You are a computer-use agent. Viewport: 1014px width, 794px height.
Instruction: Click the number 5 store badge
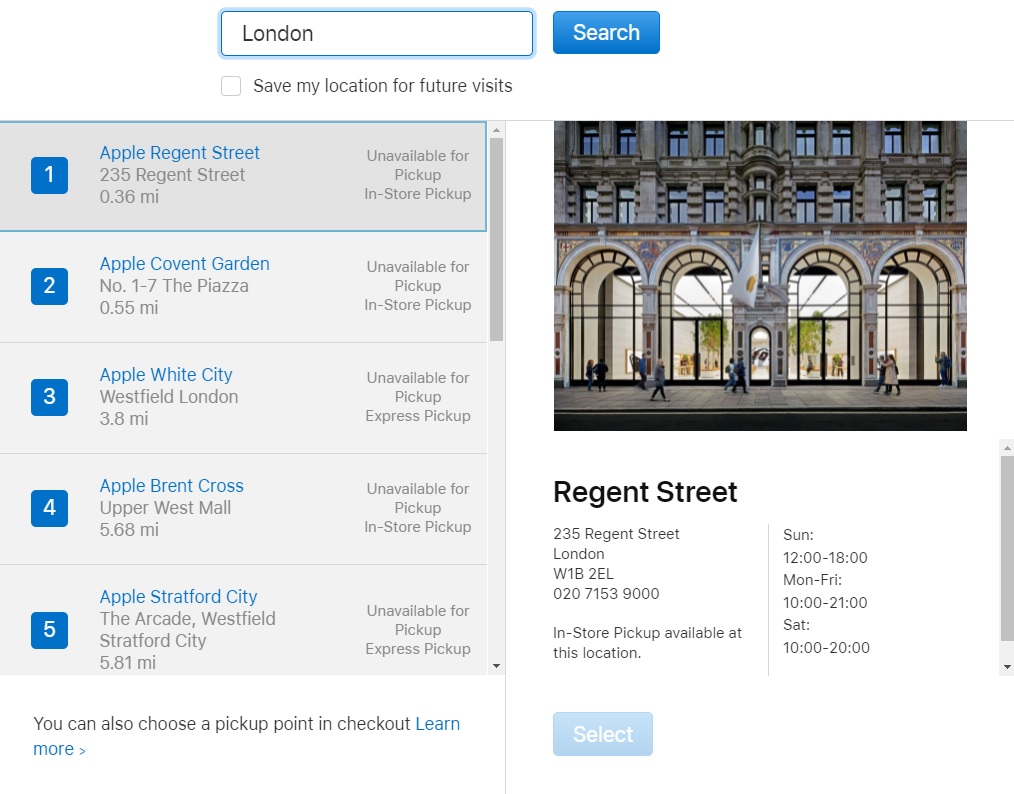(x=49, y=630)
